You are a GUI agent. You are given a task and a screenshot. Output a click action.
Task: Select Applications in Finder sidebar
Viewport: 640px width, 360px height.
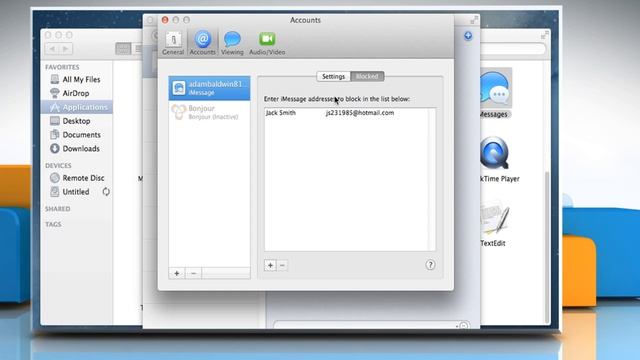click(76, 107)
